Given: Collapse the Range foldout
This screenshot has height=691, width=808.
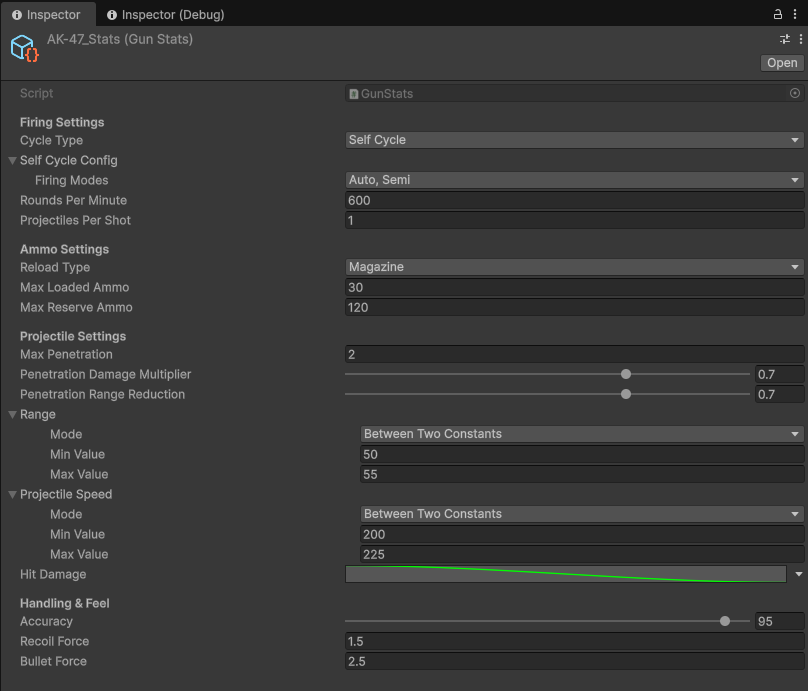Looking at the screenshot, I should (12, 414).
